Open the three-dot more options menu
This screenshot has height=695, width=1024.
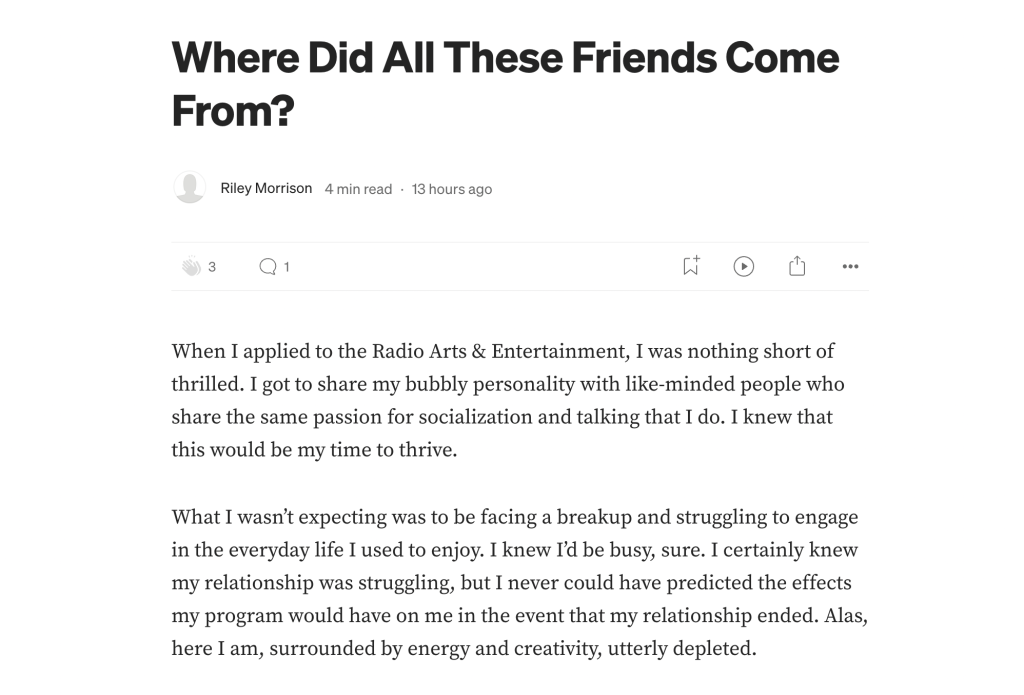[850, 267]
